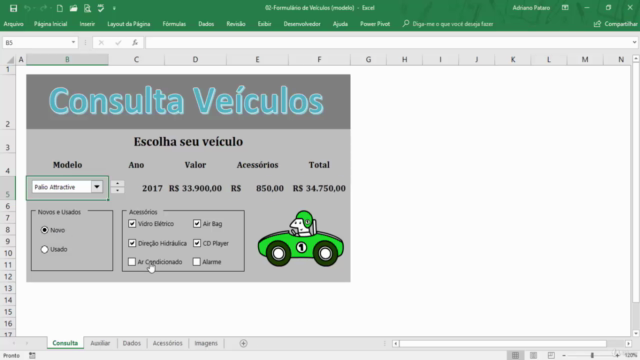
Task: Select the Novo radio button
Action: 44,230
